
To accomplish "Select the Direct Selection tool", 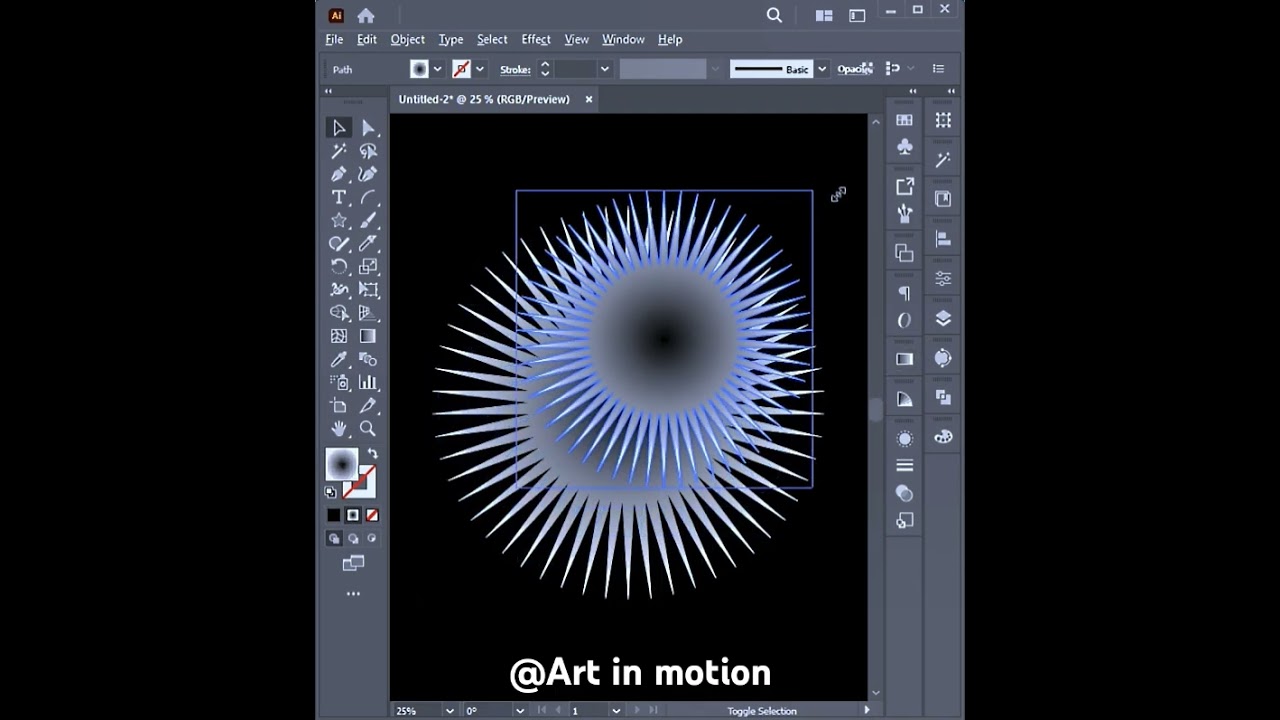I will 368,128.
